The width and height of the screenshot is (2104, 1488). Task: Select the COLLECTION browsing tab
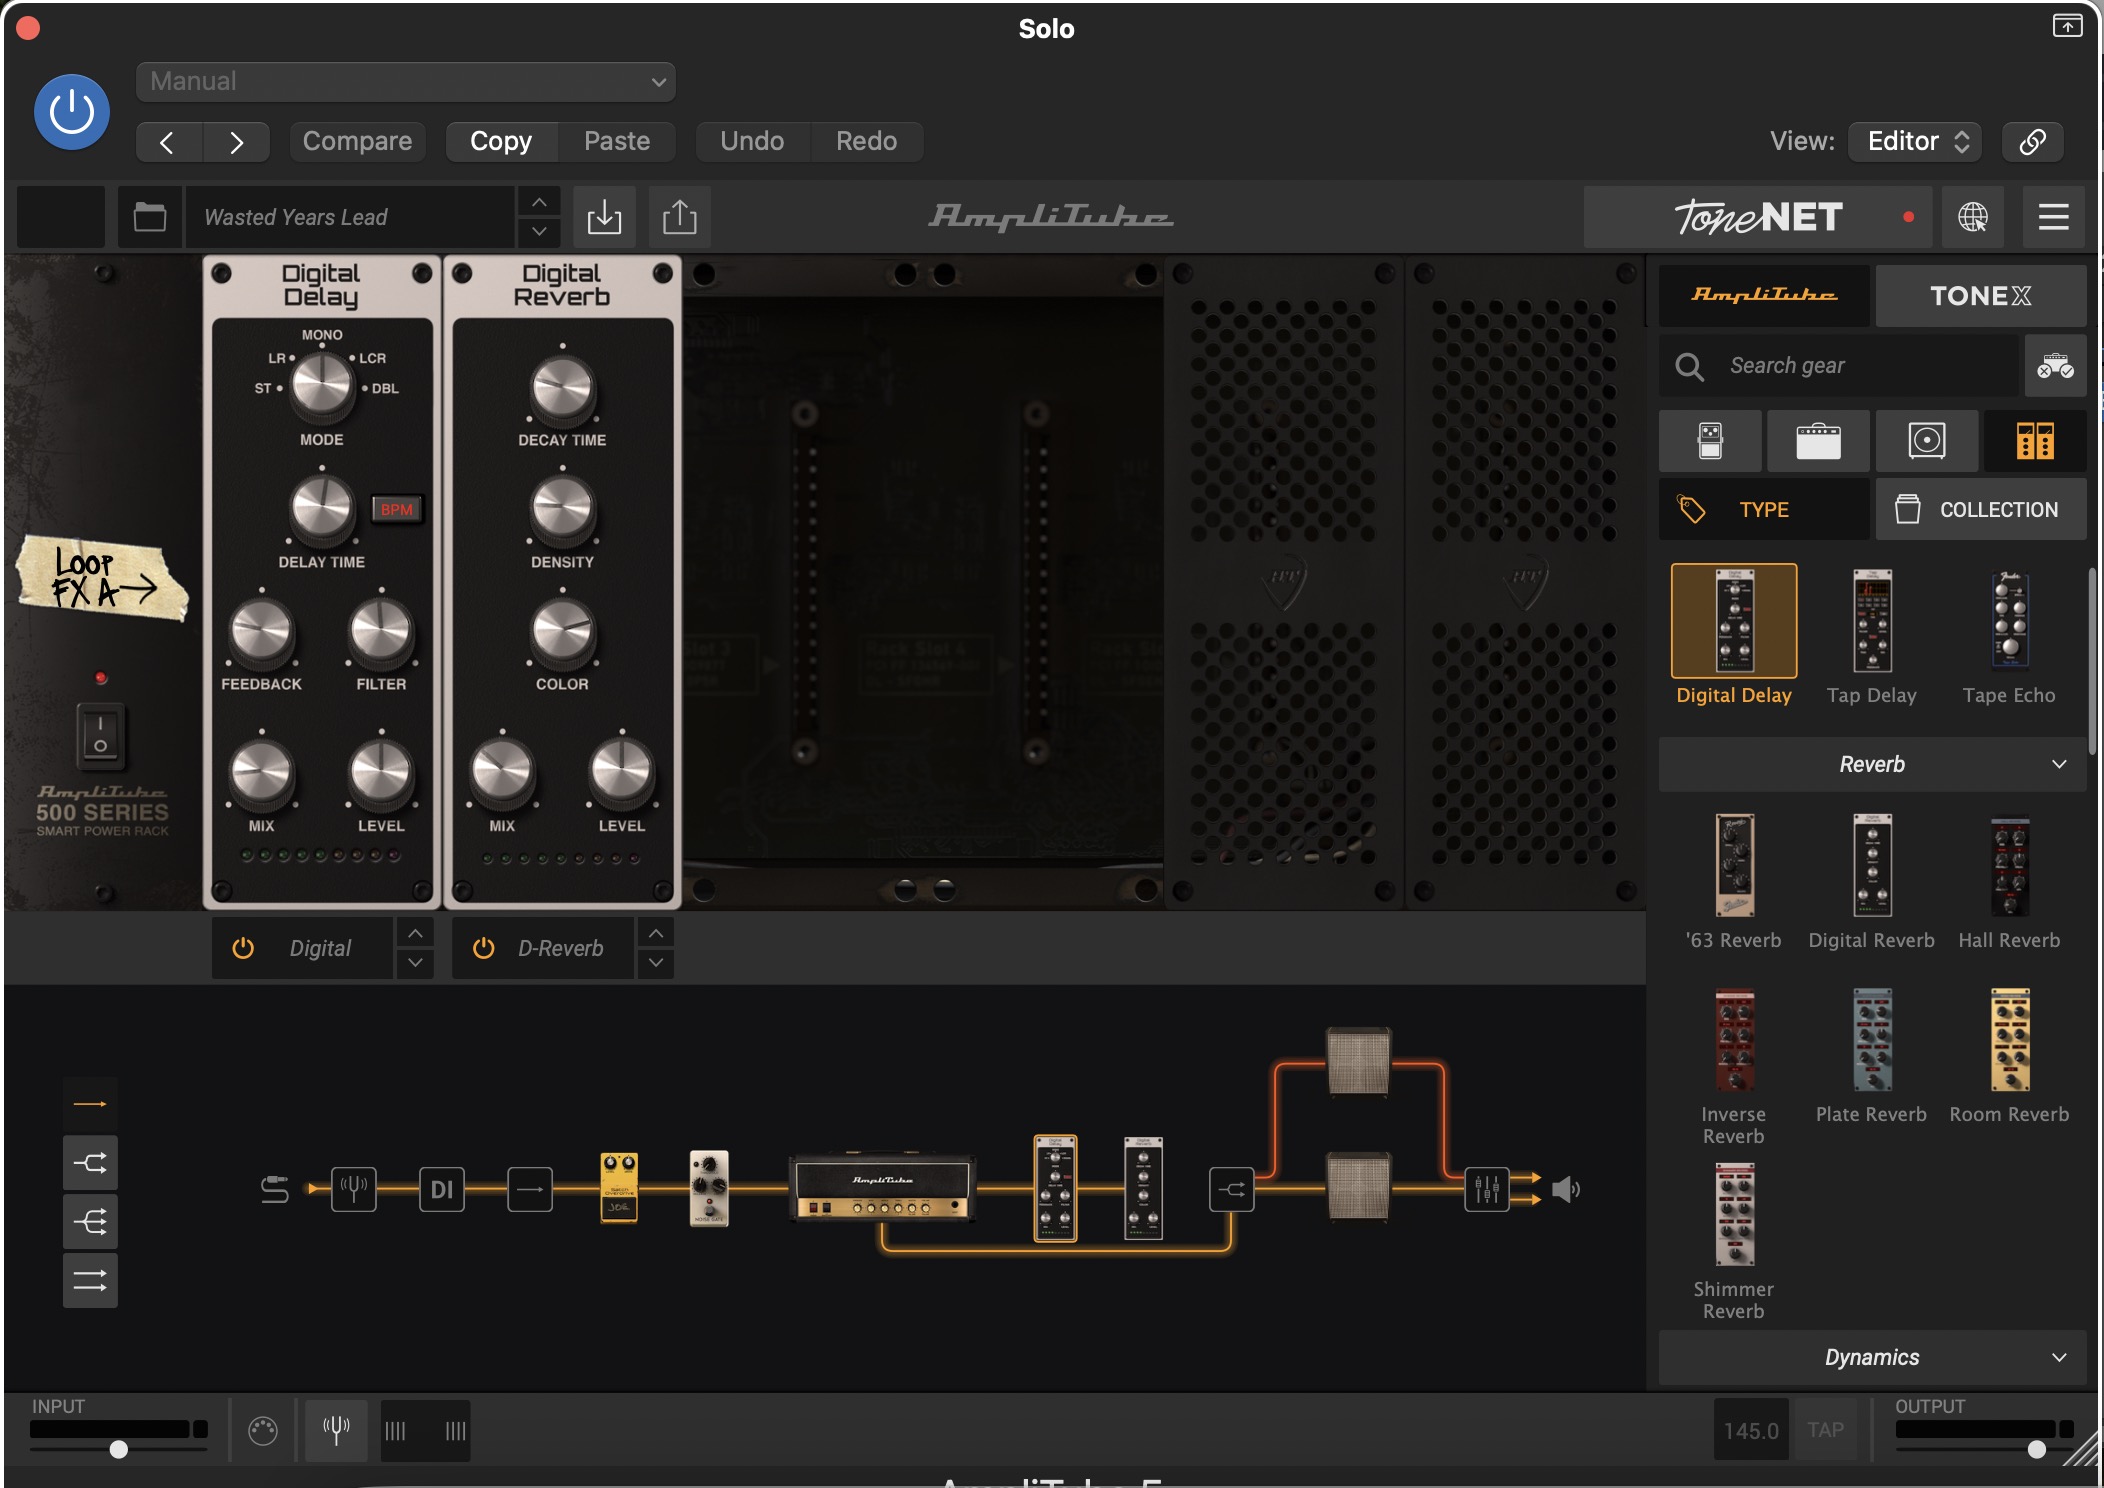point(1981,509)
